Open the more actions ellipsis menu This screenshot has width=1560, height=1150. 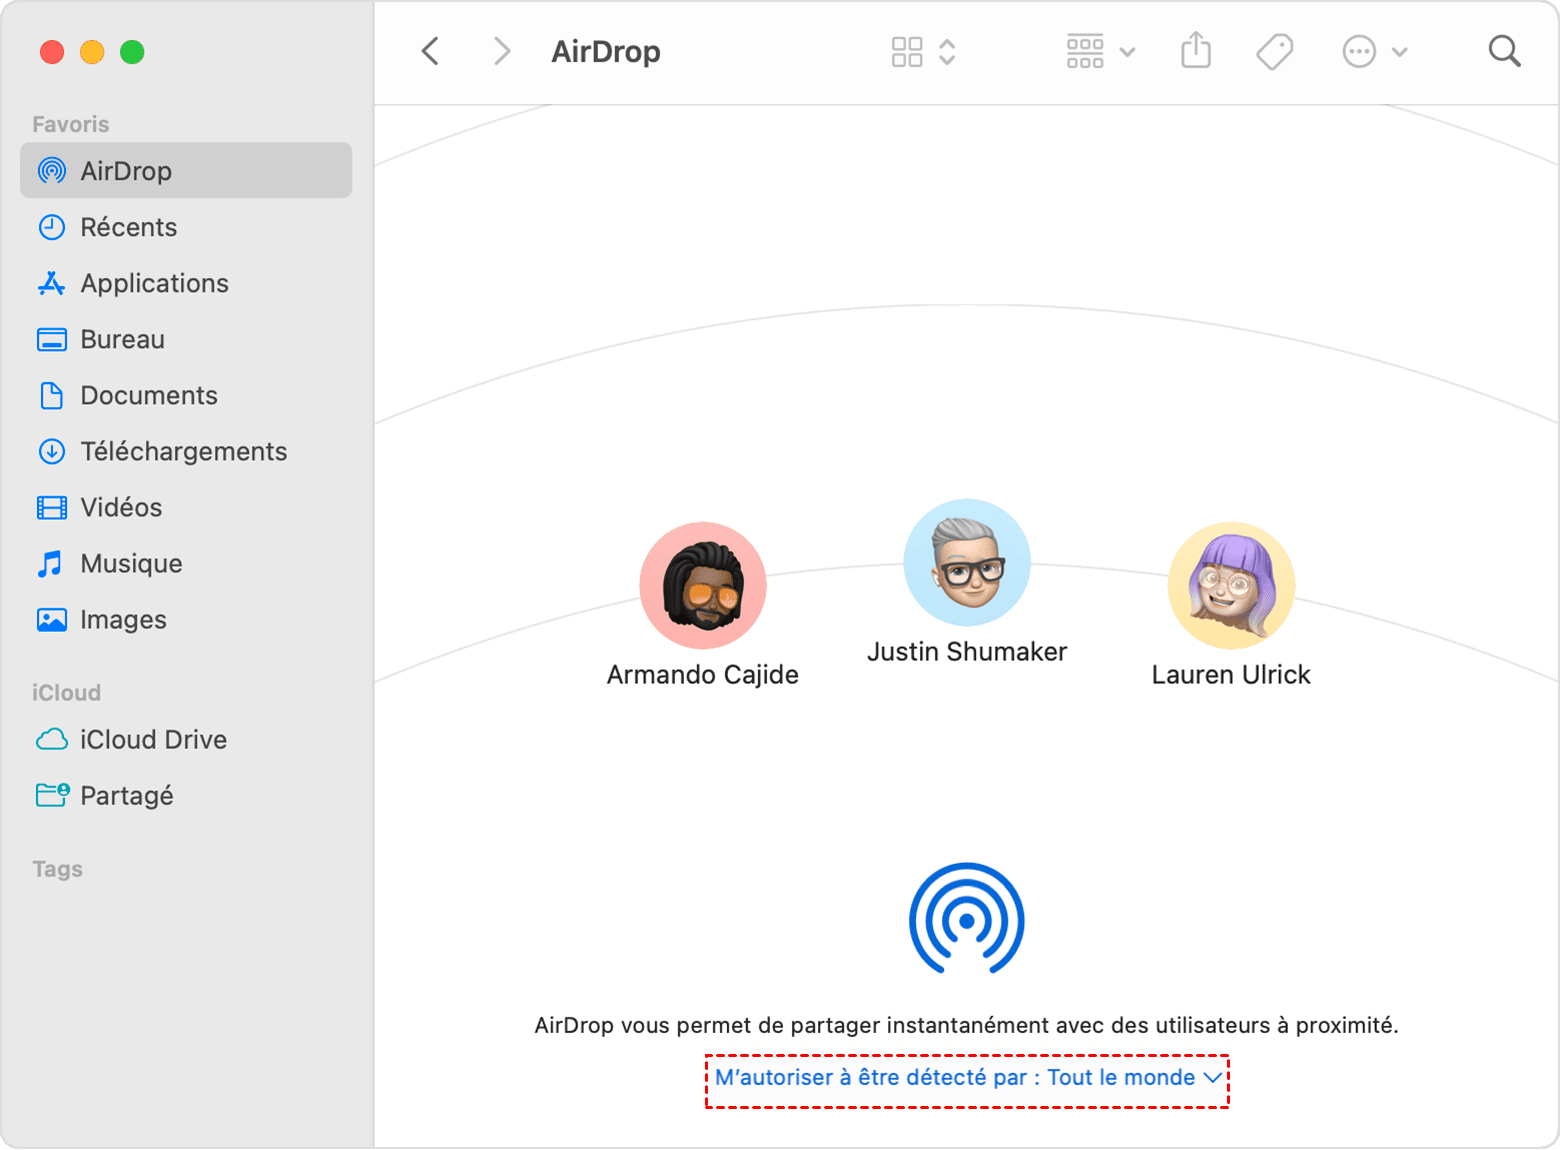click(1375, 51)
